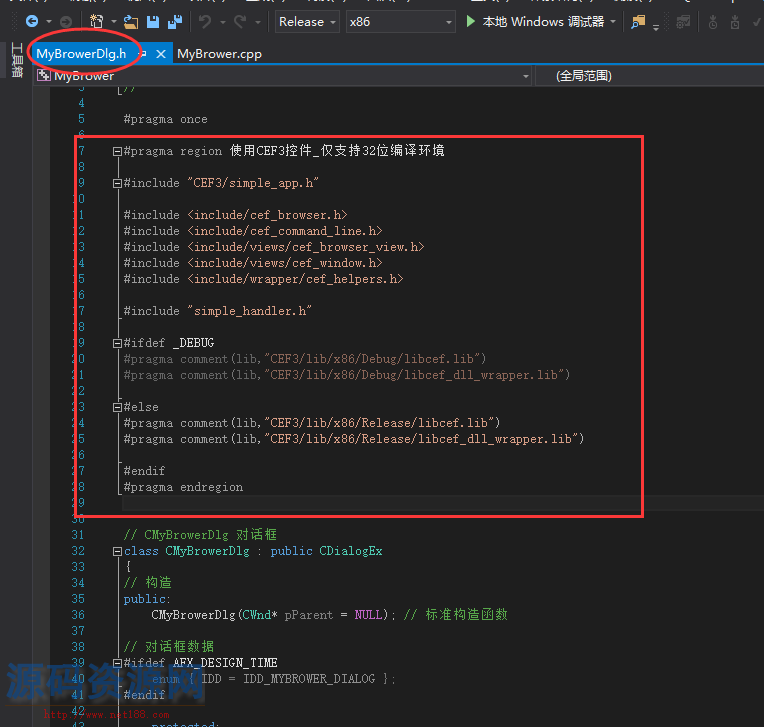Open the 工具箱 side panel tab

[x=17, y=60]
